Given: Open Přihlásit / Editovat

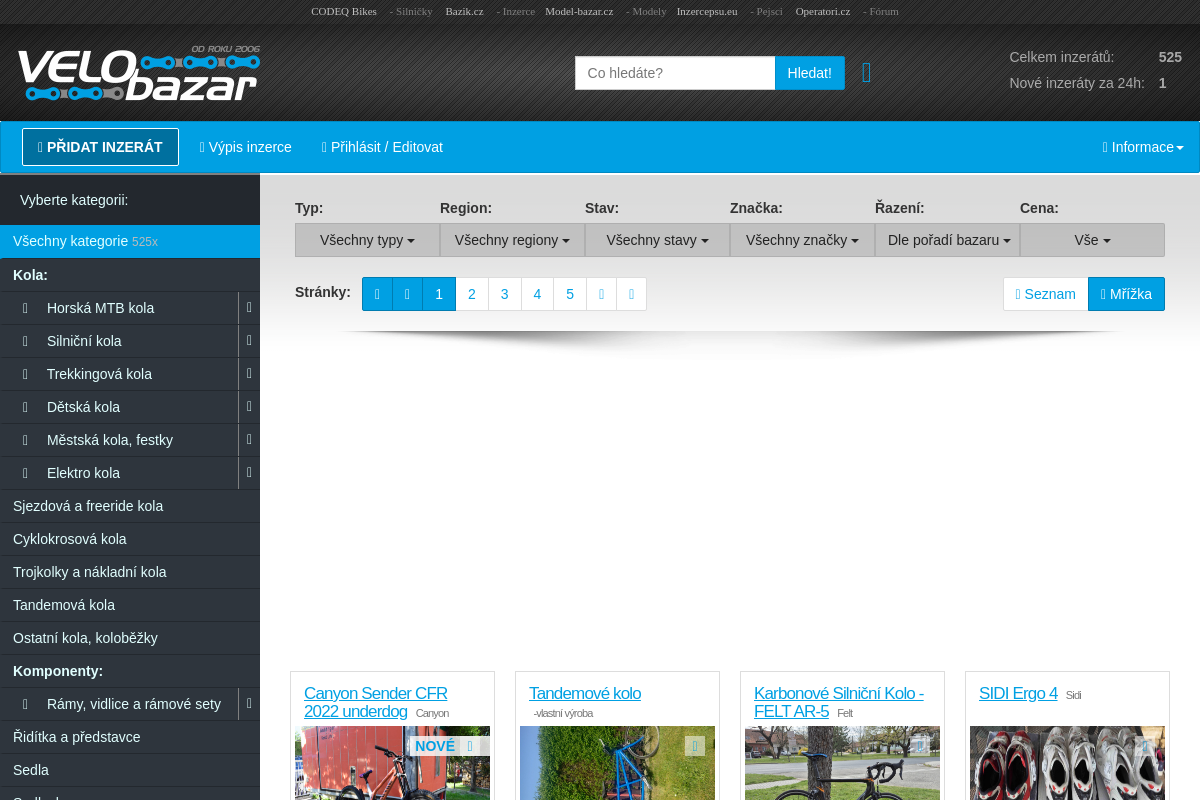Looking at the screenshot, I should click(382, 147).
